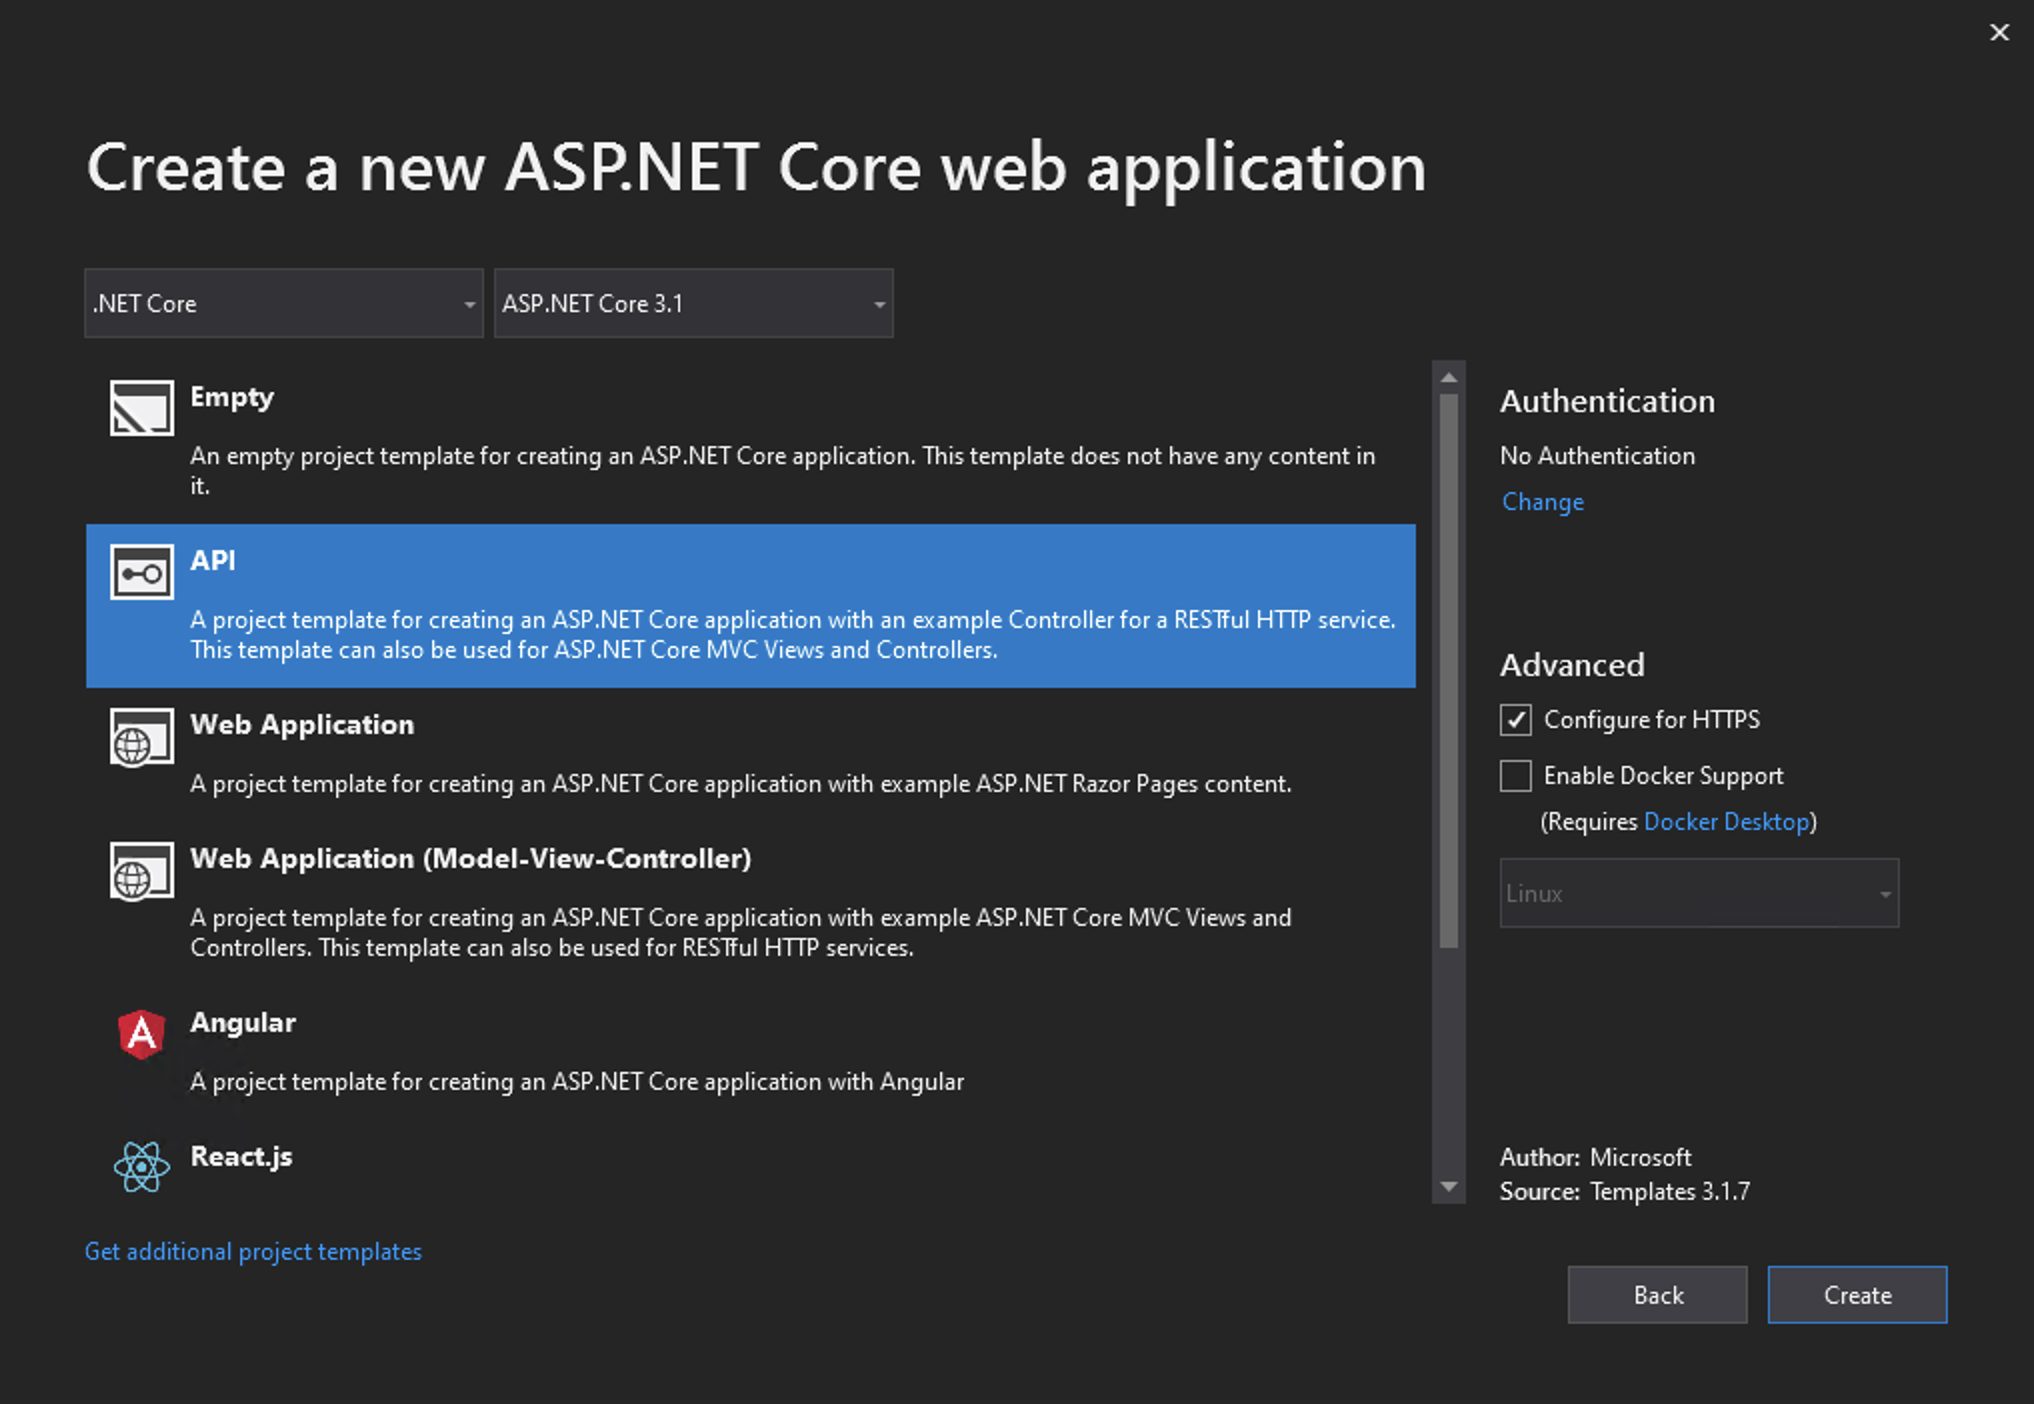Click Get additional project templates

[x=253, y=1251]
